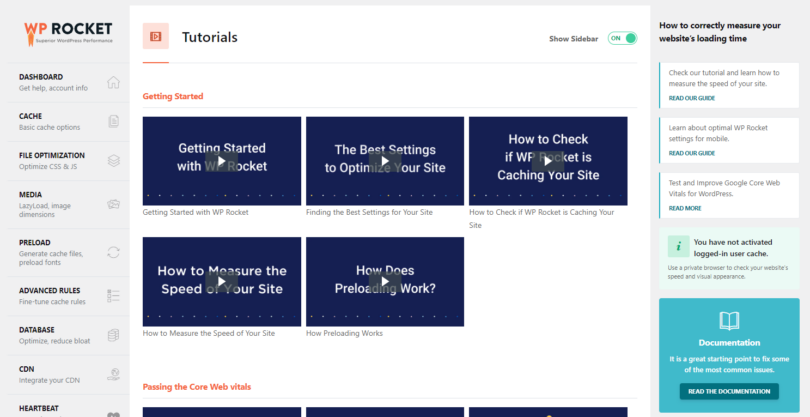Screen dimensions: 810x417
Task: Click the Check our tutorial description text
Action: (x=724, y=78)
